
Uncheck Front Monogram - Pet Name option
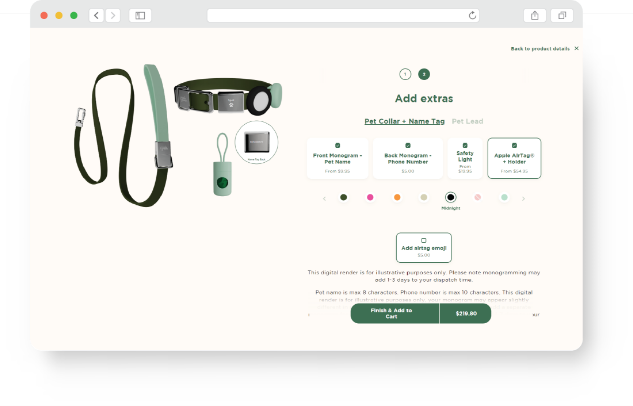(337, 145)
